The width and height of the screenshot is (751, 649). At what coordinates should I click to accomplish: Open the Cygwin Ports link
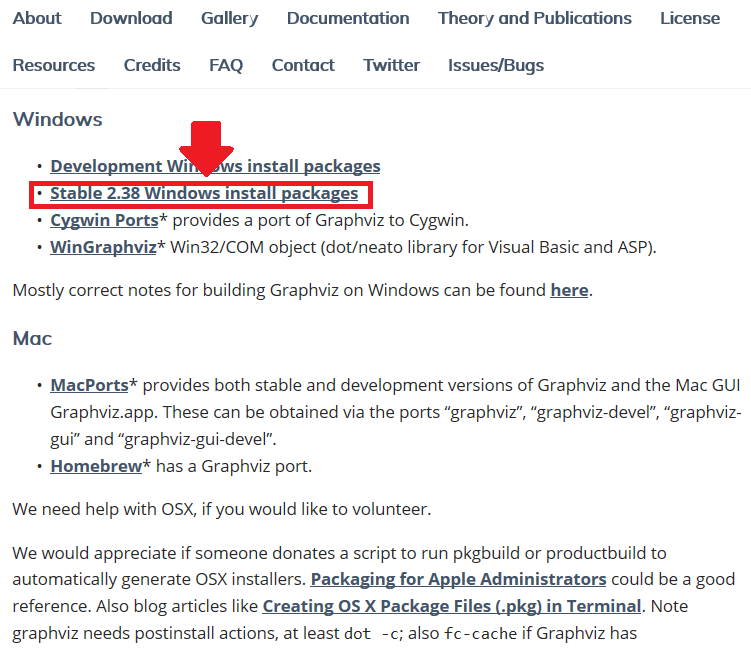(104, 220)
